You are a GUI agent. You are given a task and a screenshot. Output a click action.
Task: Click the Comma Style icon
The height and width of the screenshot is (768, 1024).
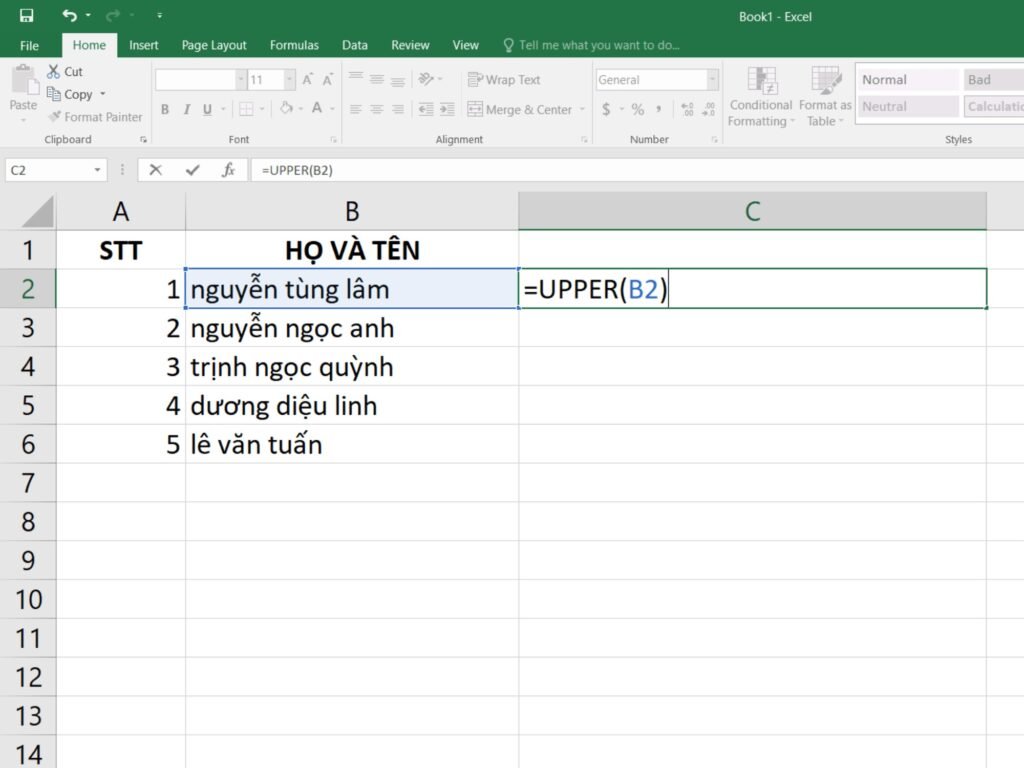(659, 110)
